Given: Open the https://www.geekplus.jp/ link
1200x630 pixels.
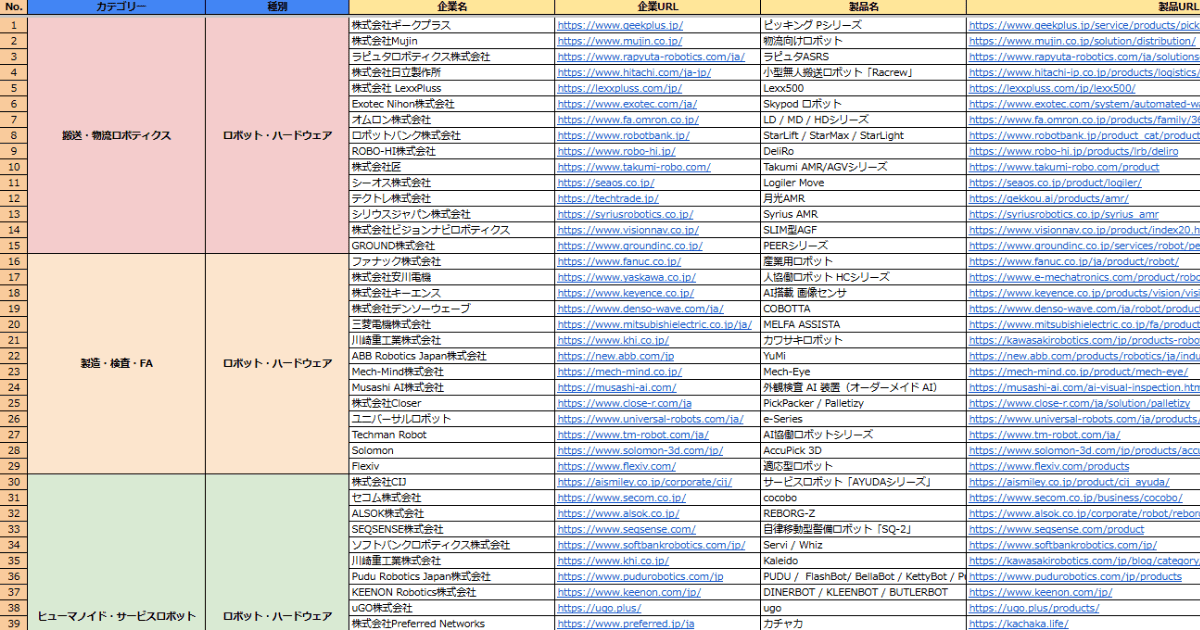Looking at the screenshot, I should (619, 25).
